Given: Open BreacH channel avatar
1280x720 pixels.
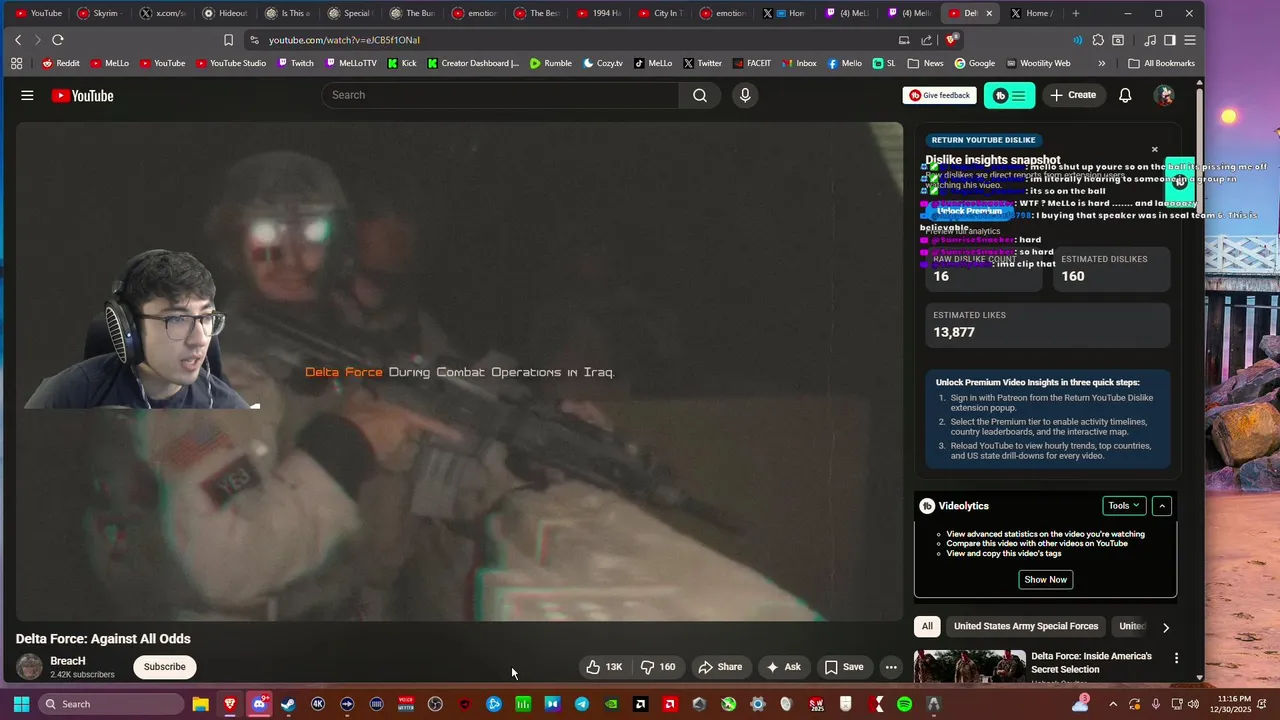Looking at the screenshot, I should coord(30,667).
